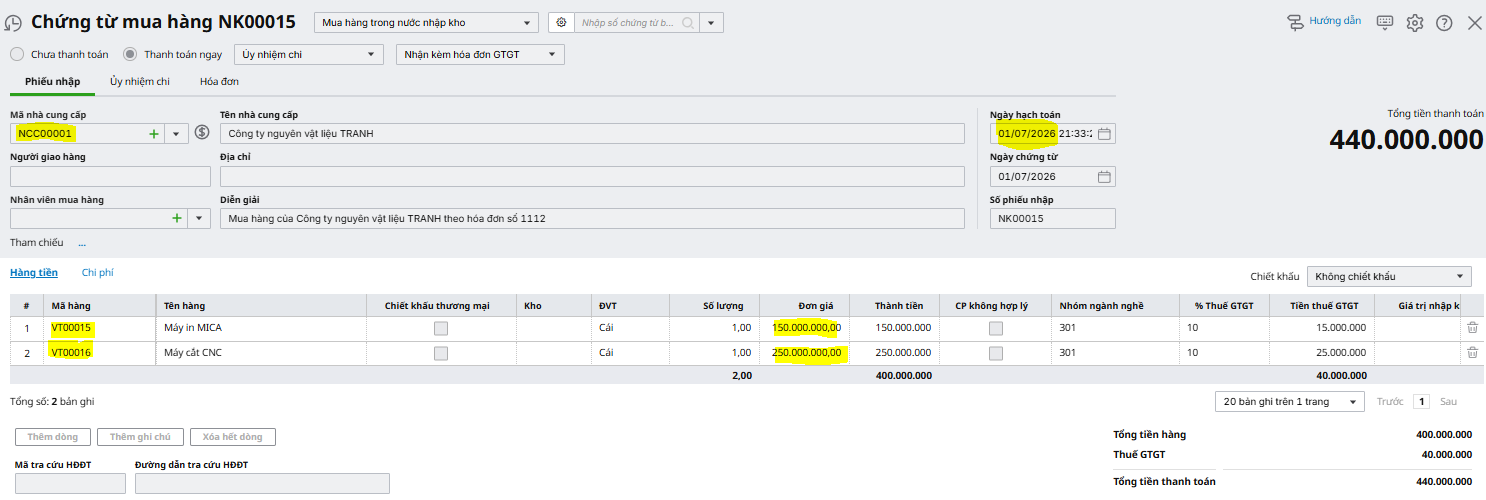Open the history clock icon beside the title
The image size is (1486, 500).
tap(14, 23)
